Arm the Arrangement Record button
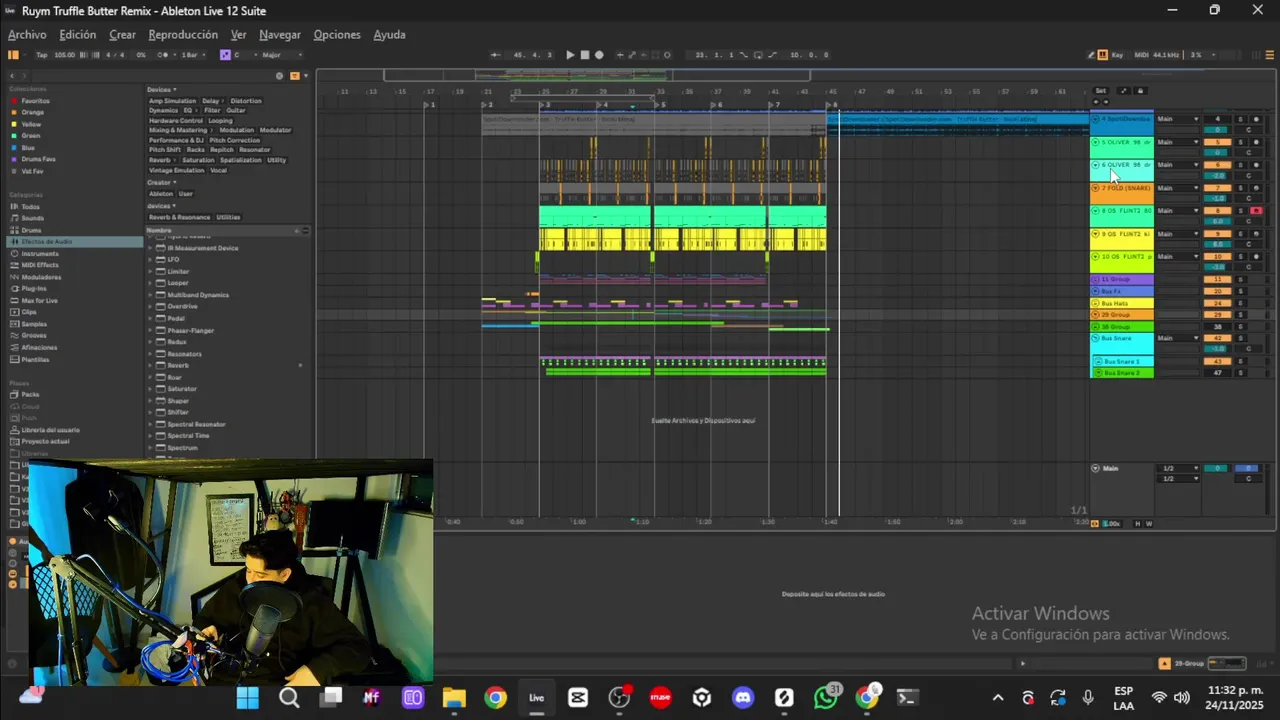Image resolution: width=1280 pixels, height=720 pixels. 599,55
